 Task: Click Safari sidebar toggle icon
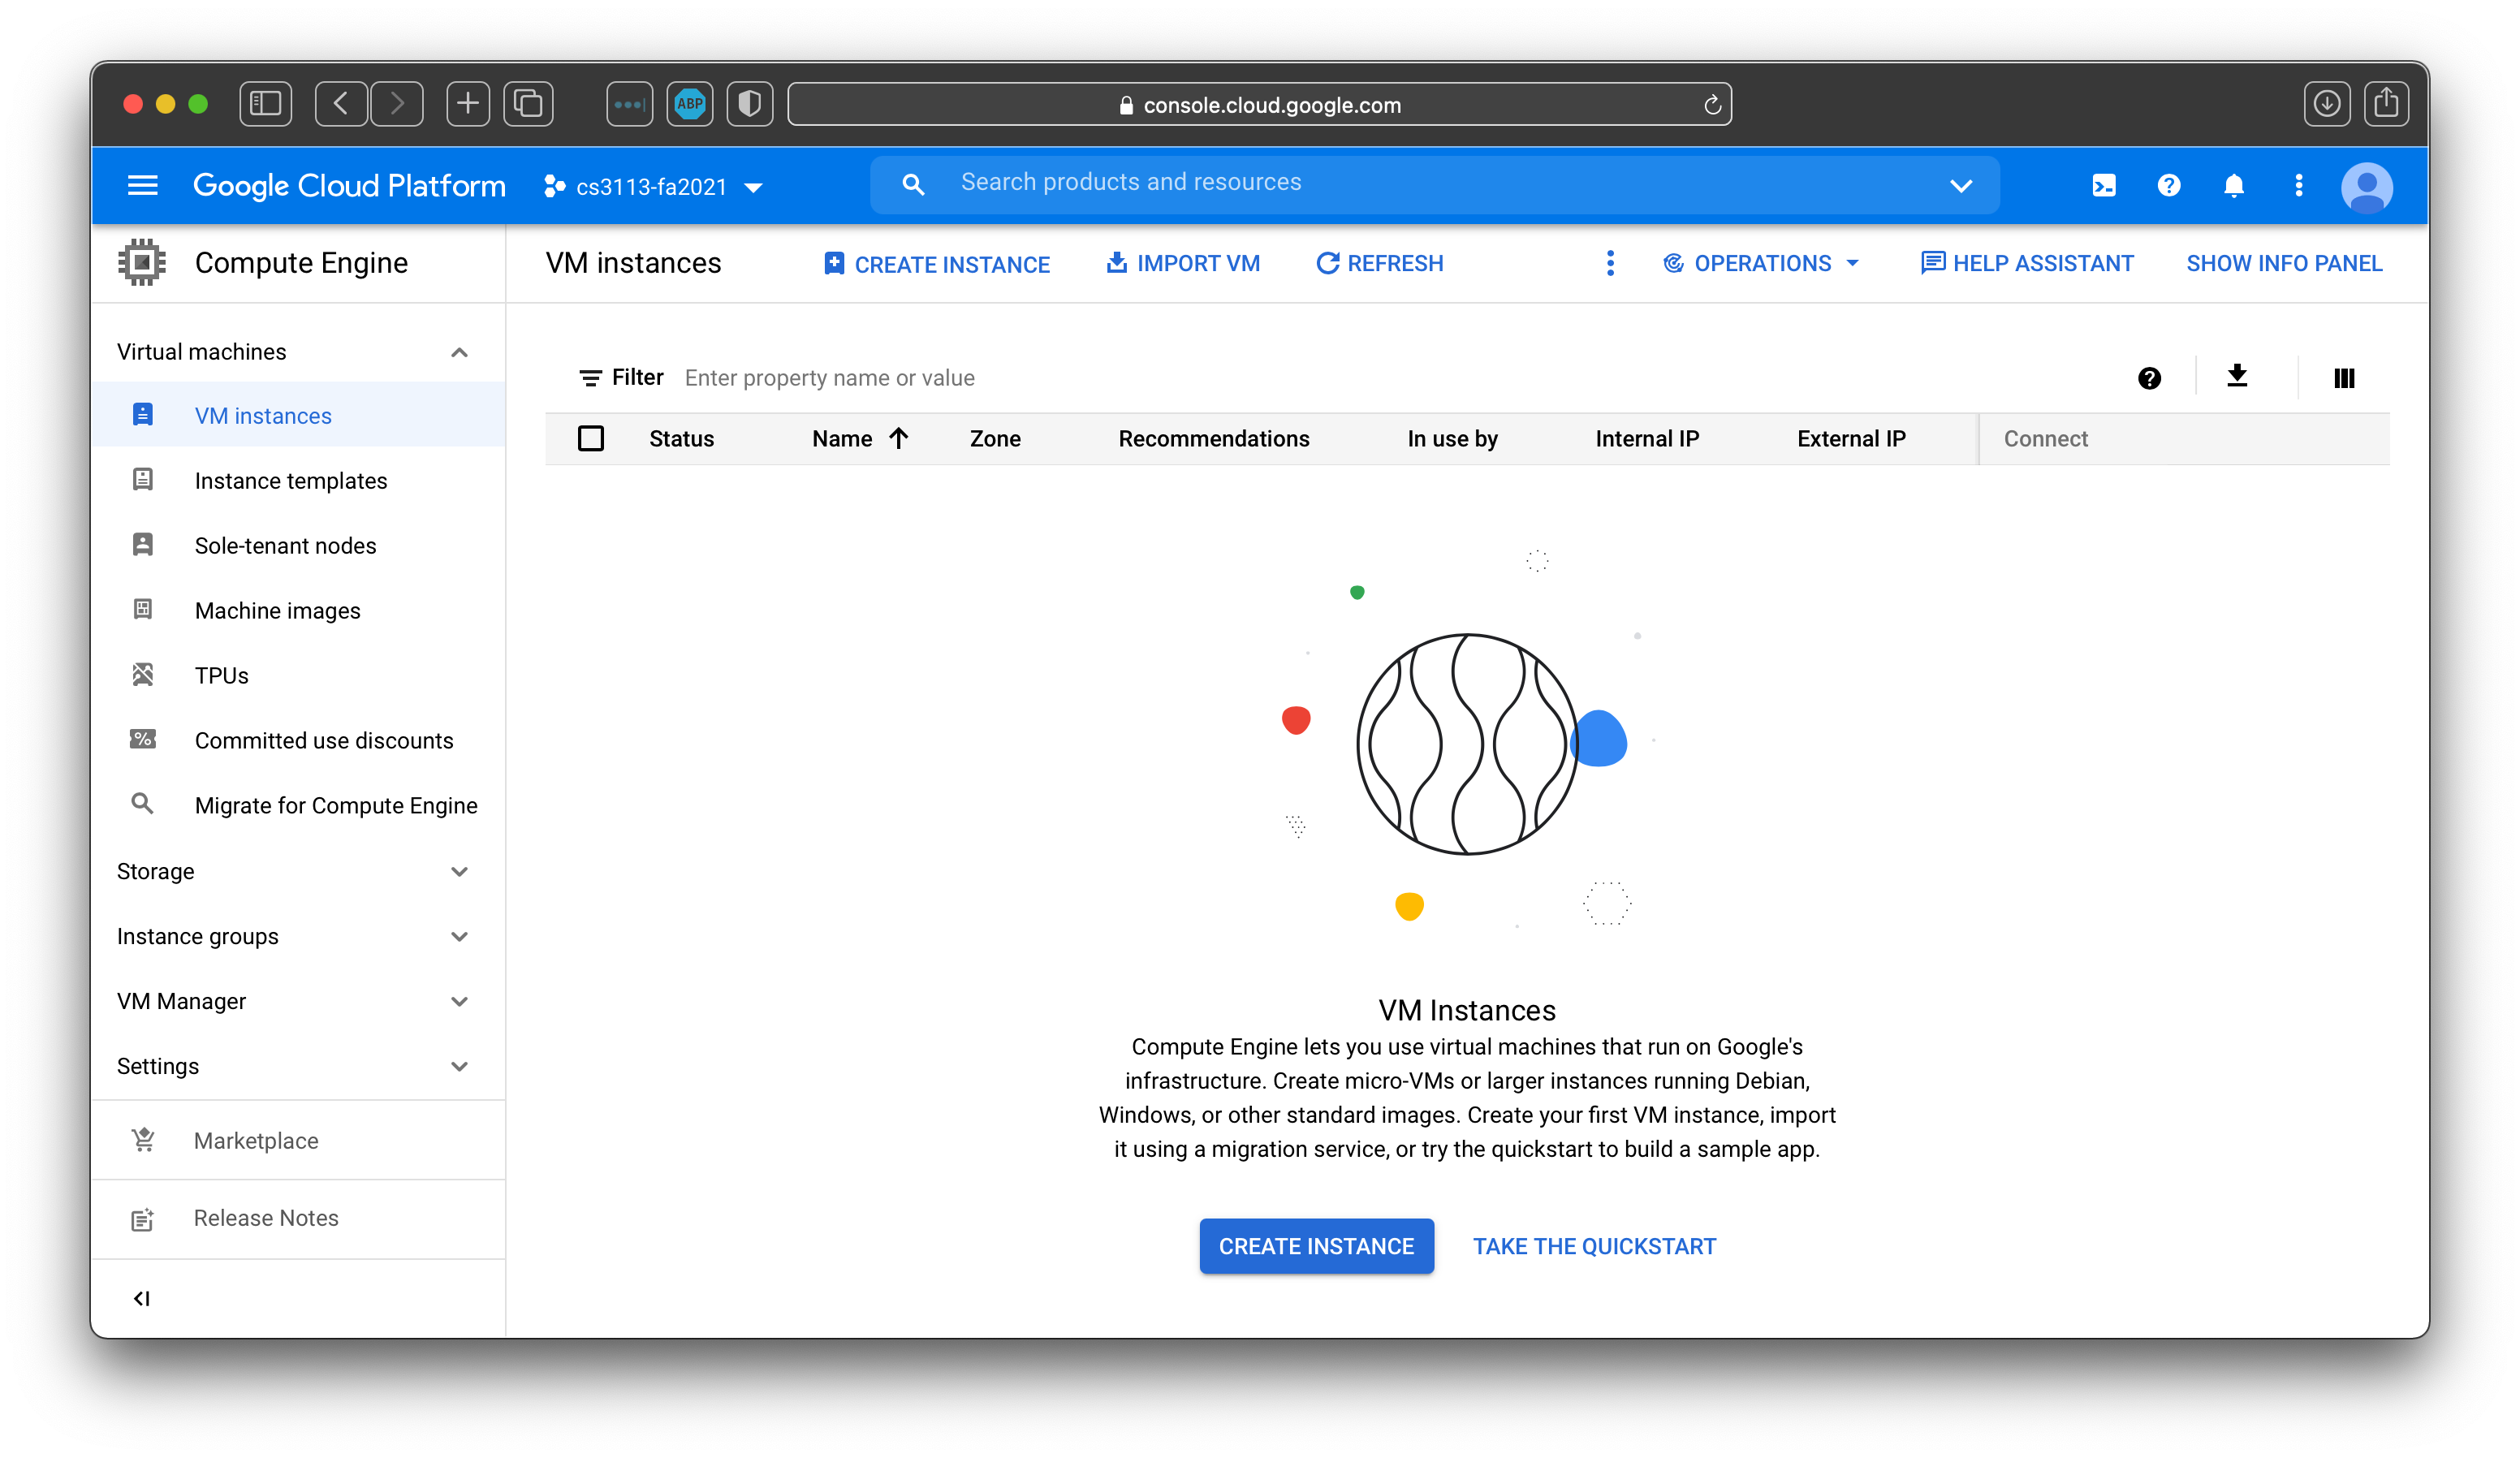click(265, 103)
